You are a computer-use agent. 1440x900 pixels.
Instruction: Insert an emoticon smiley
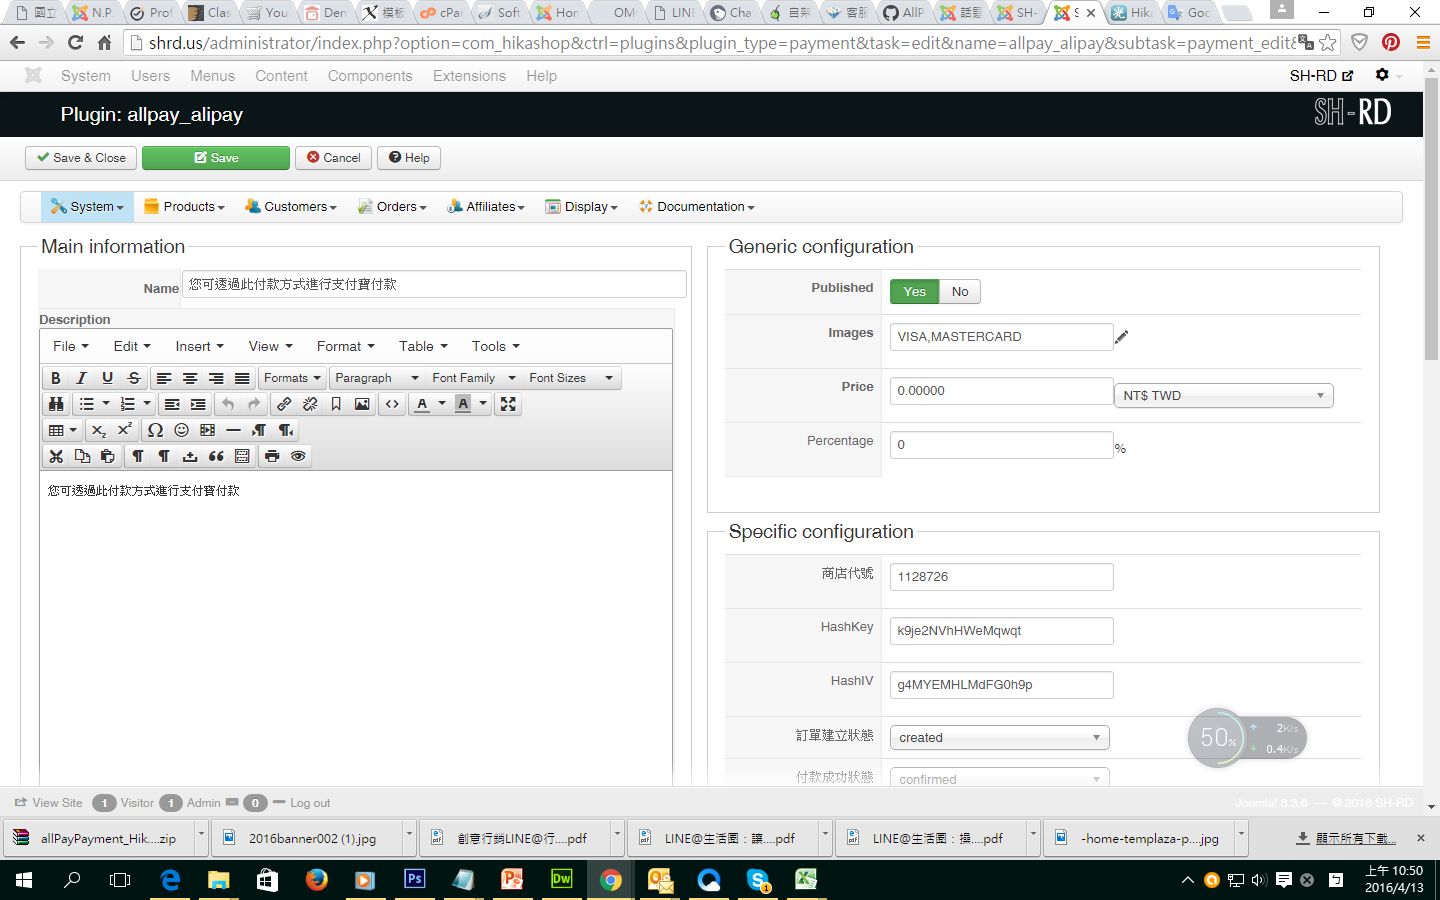pos(181,430)
